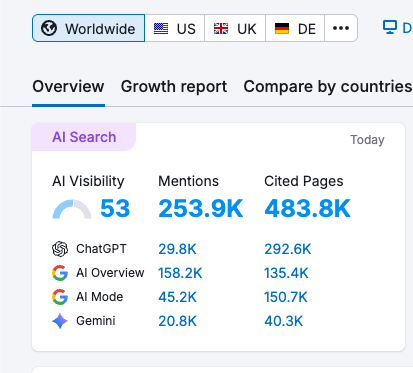Open the Overview tab

tap(68, 87)
